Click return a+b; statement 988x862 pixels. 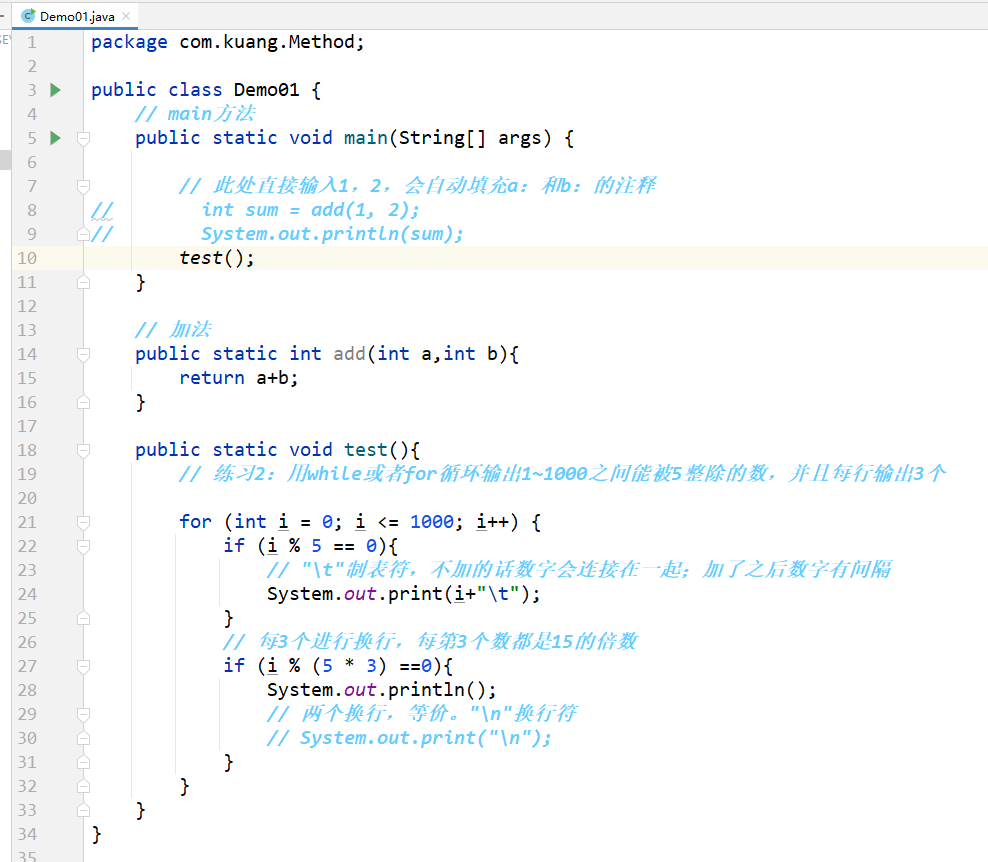pos(239,378)
